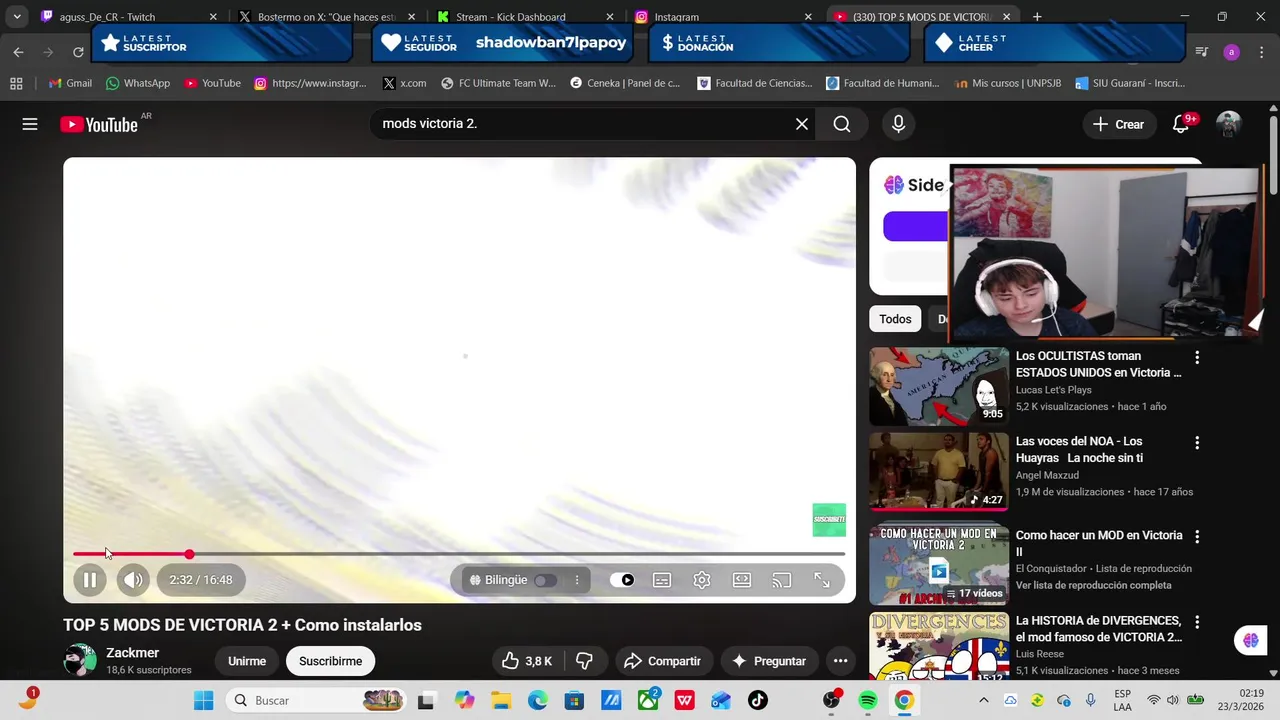The width and height of the screenshot is (1280, 720).
Task: Go to the YouTube home logo
Action: (98, 124)
